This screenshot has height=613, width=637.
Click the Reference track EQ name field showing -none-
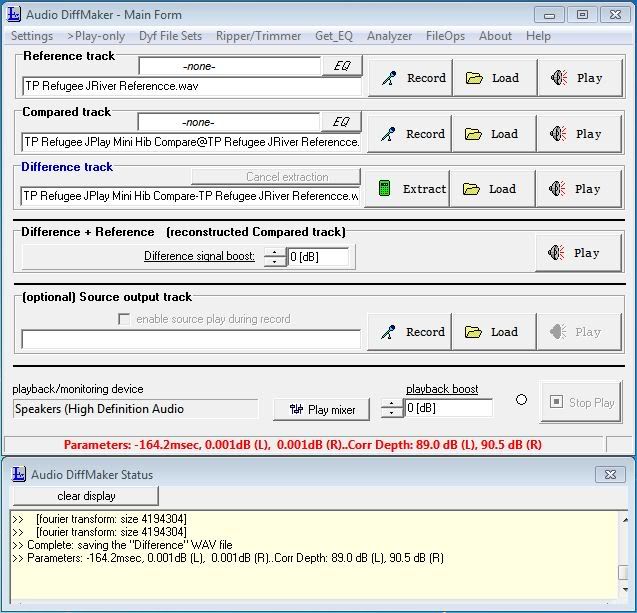click(x=230, y=66)
